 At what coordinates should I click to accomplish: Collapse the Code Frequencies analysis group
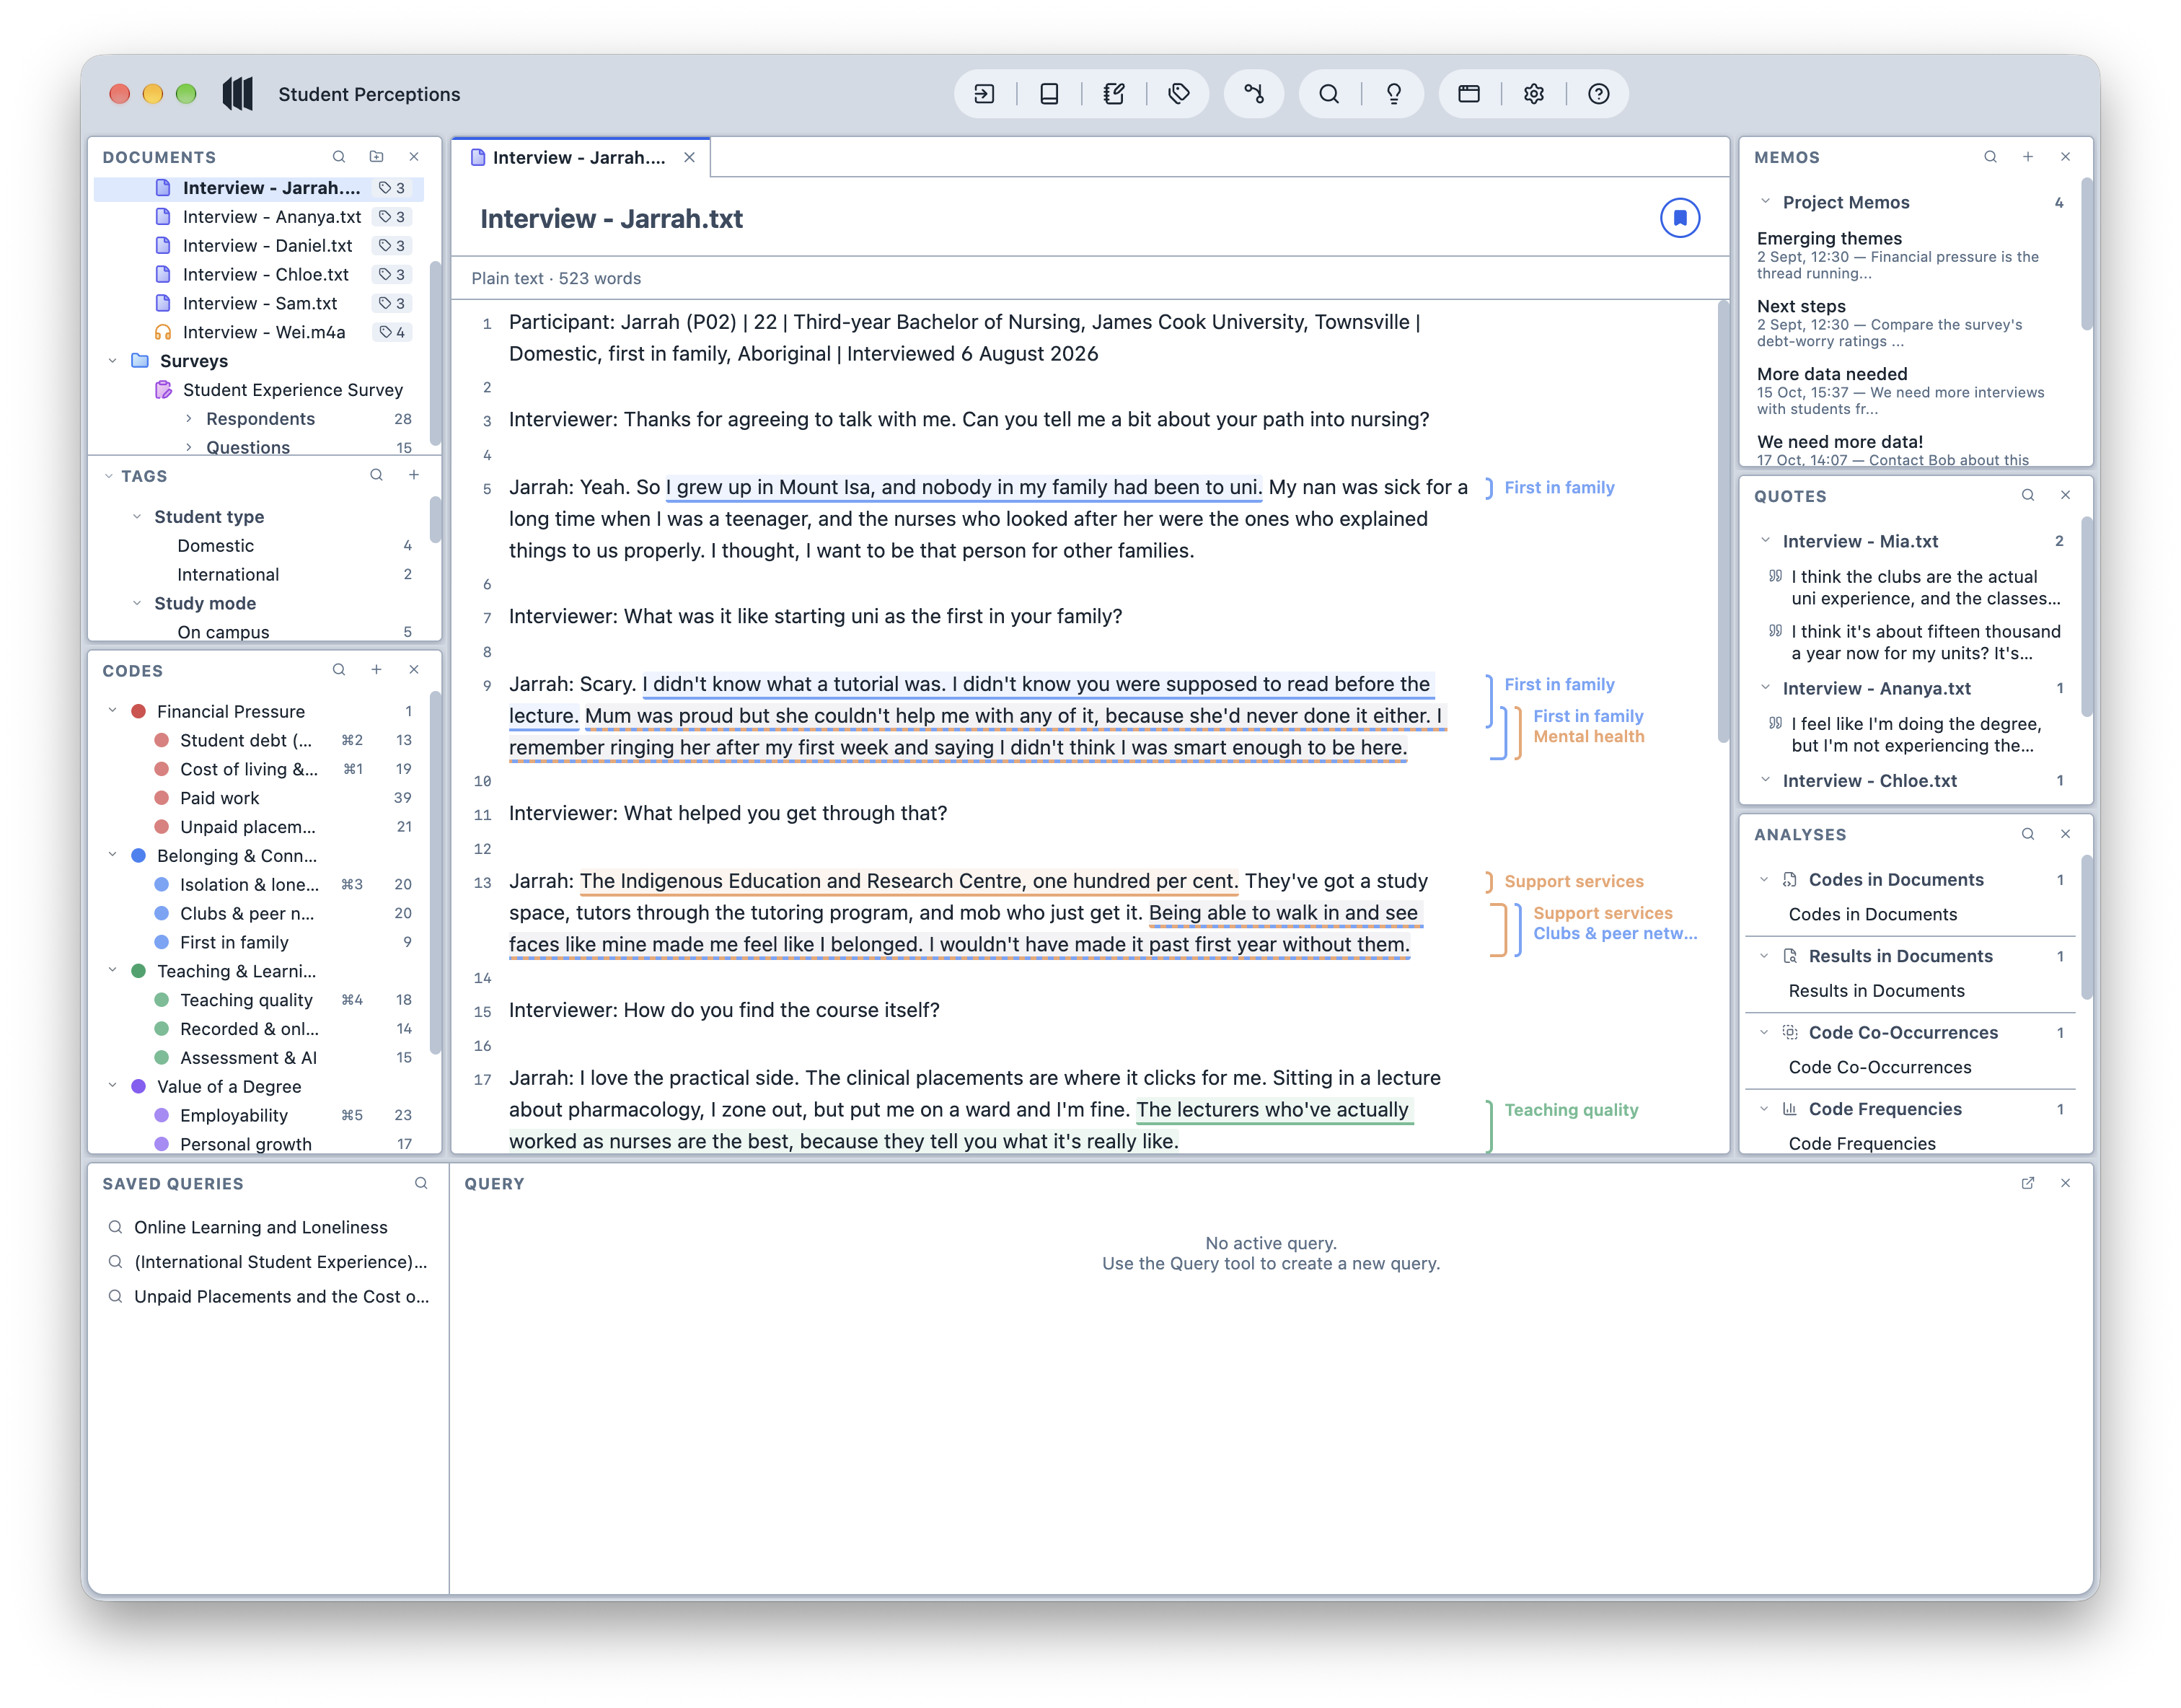pyautogui.click(x=1765, y=1109)
